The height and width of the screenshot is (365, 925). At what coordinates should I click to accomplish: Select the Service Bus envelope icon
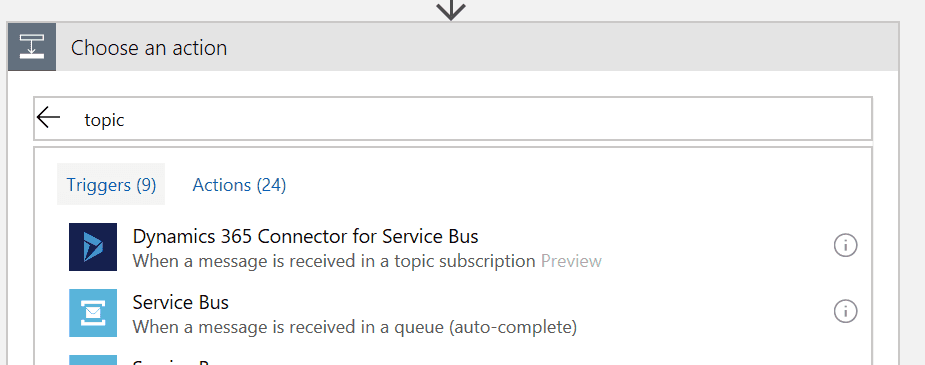point(93,313)
